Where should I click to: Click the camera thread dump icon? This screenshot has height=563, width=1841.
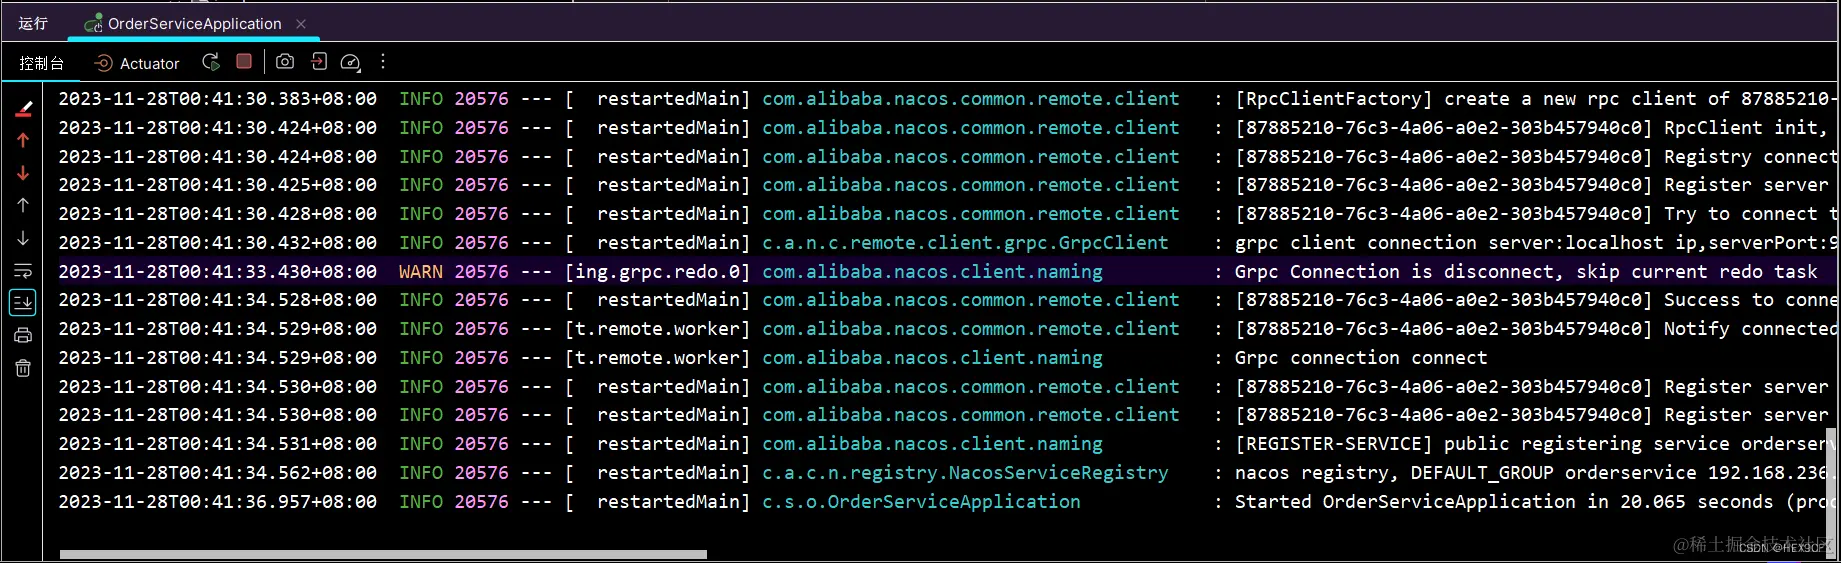click(x=285, y=62)
